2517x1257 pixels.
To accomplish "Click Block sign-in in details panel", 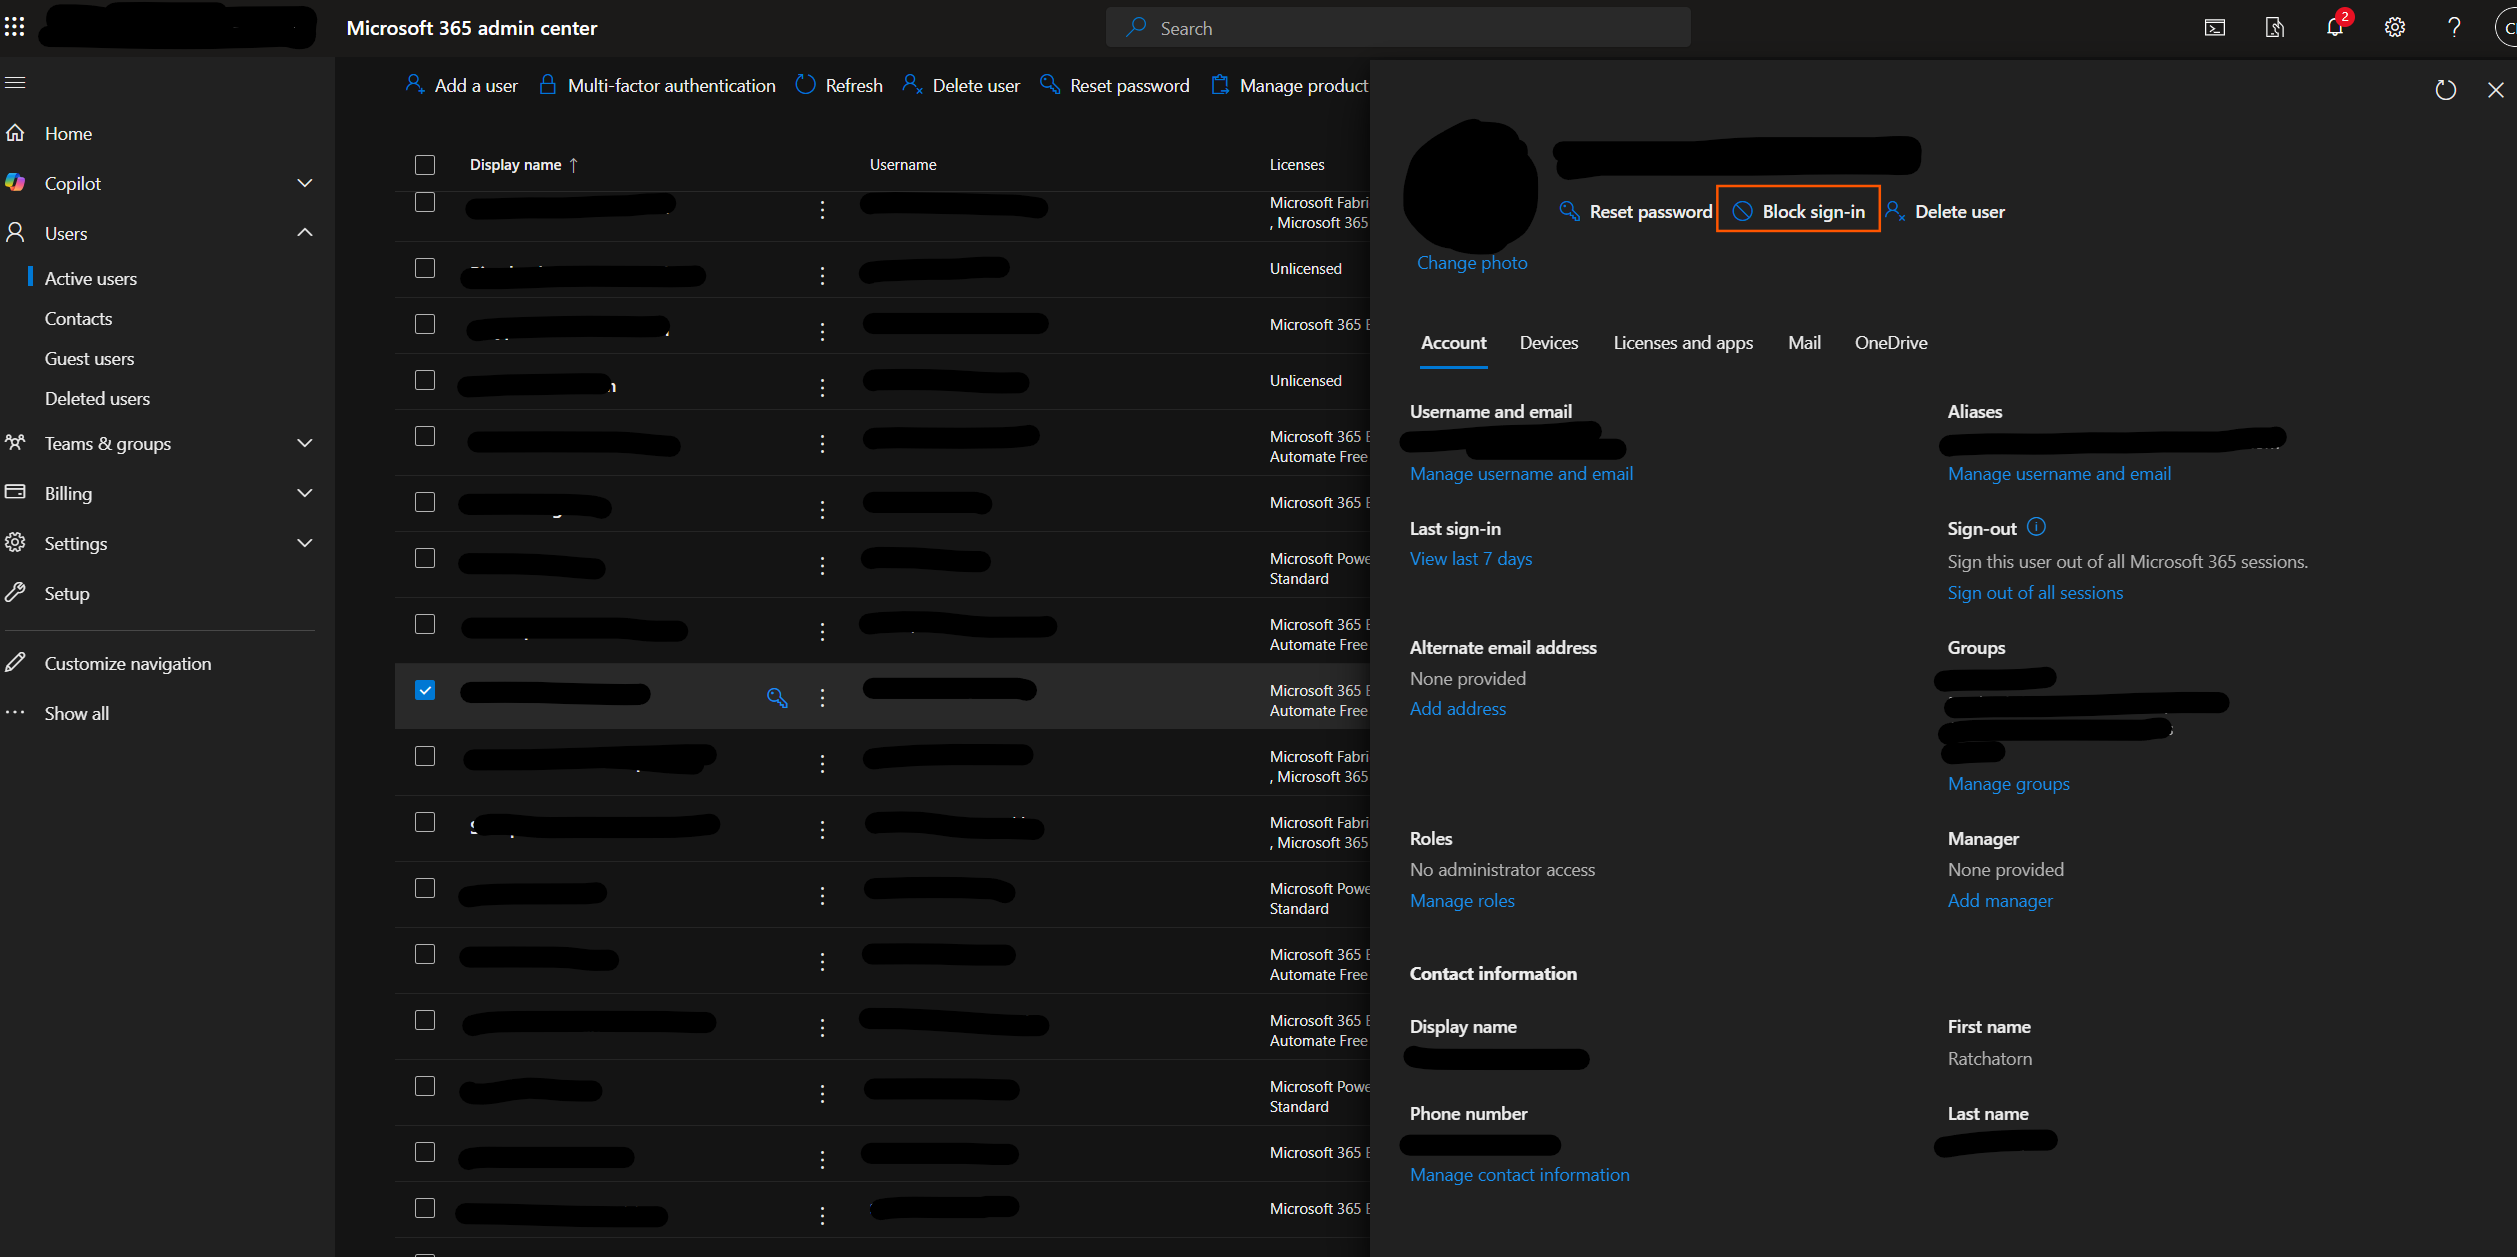I will tap(1798, 210).
